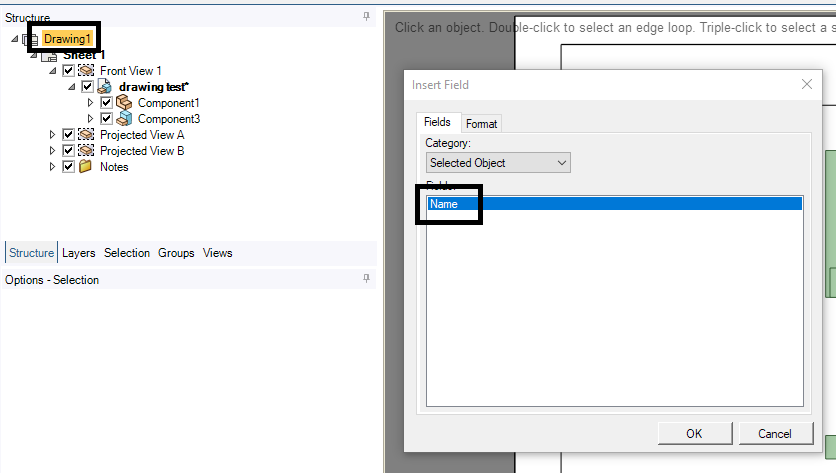Click the Projected View A icon
This screenshot has height=473, width=836.
click(86, 134)
